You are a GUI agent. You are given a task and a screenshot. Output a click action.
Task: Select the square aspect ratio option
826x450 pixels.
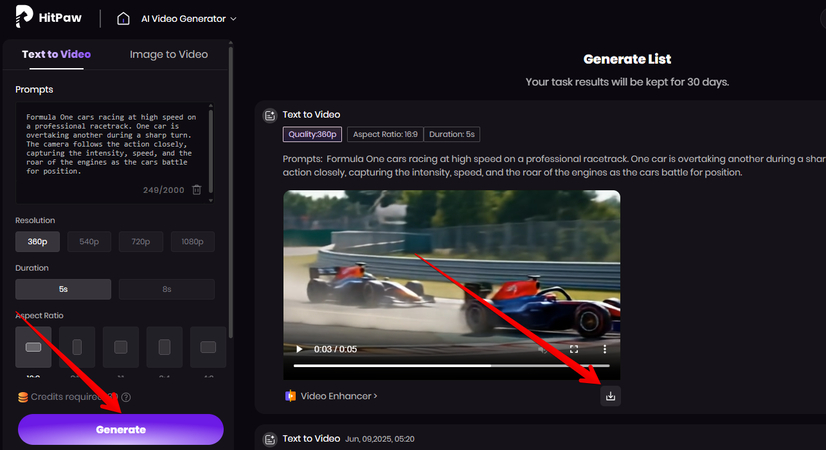(121, 347)
